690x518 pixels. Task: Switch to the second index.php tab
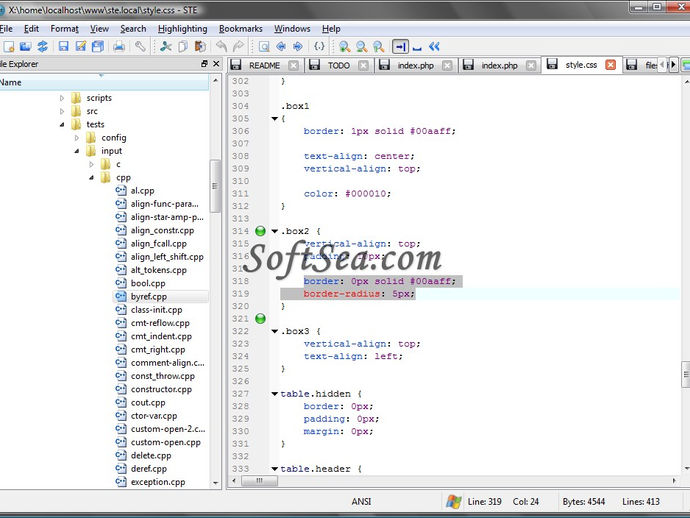499,66
